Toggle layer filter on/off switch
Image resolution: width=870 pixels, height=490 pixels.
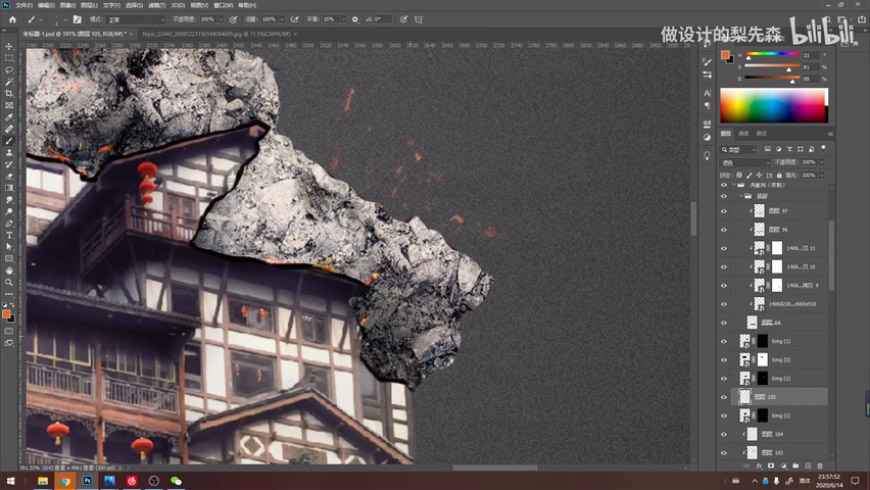(x=823, y=148)
